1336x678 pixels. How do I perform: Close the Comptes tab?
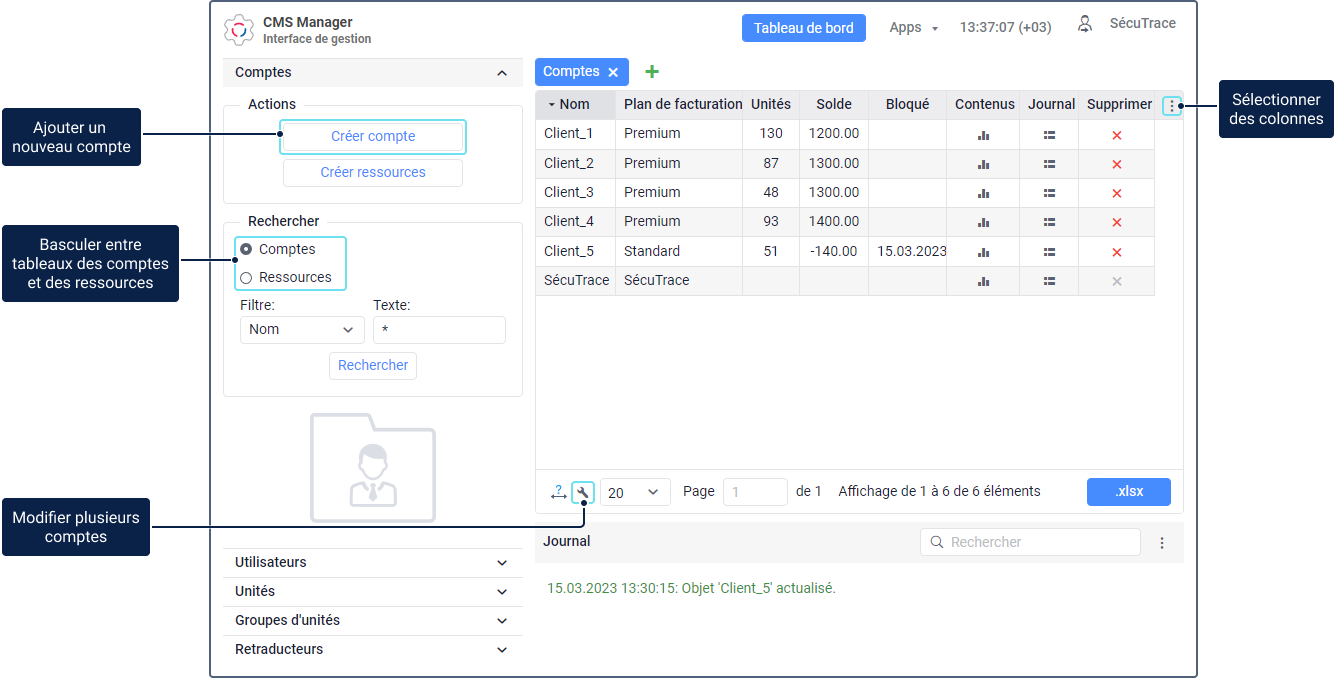point(613,72)
